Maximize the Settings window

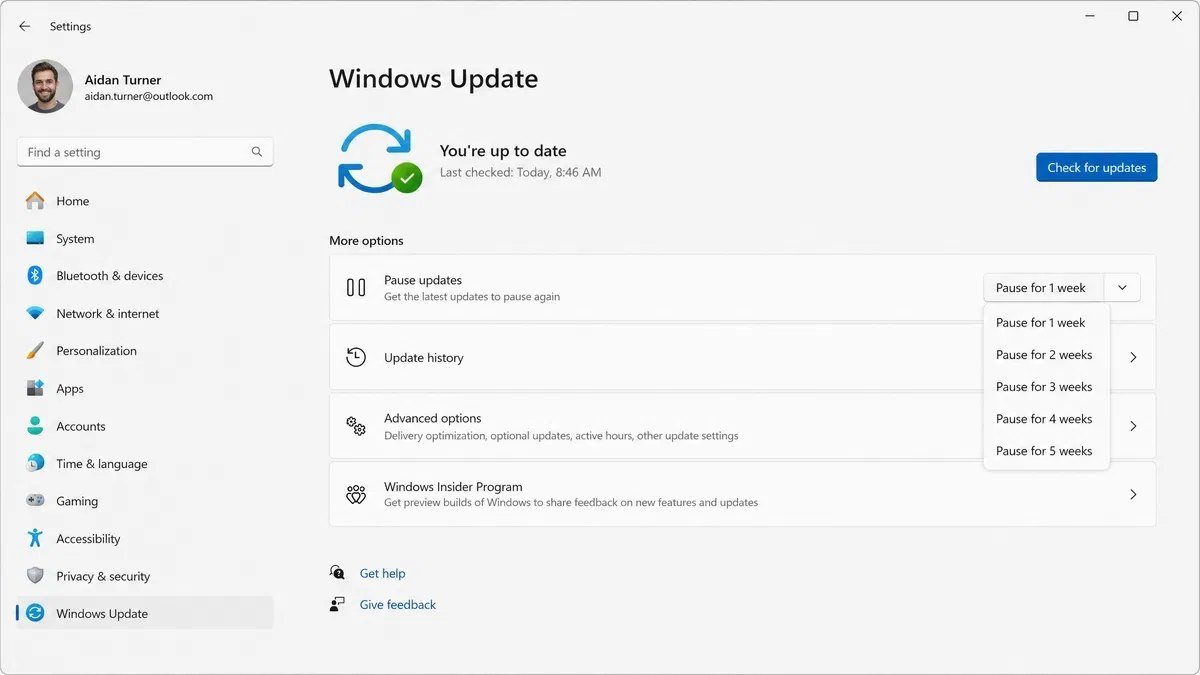(1133, 16)
